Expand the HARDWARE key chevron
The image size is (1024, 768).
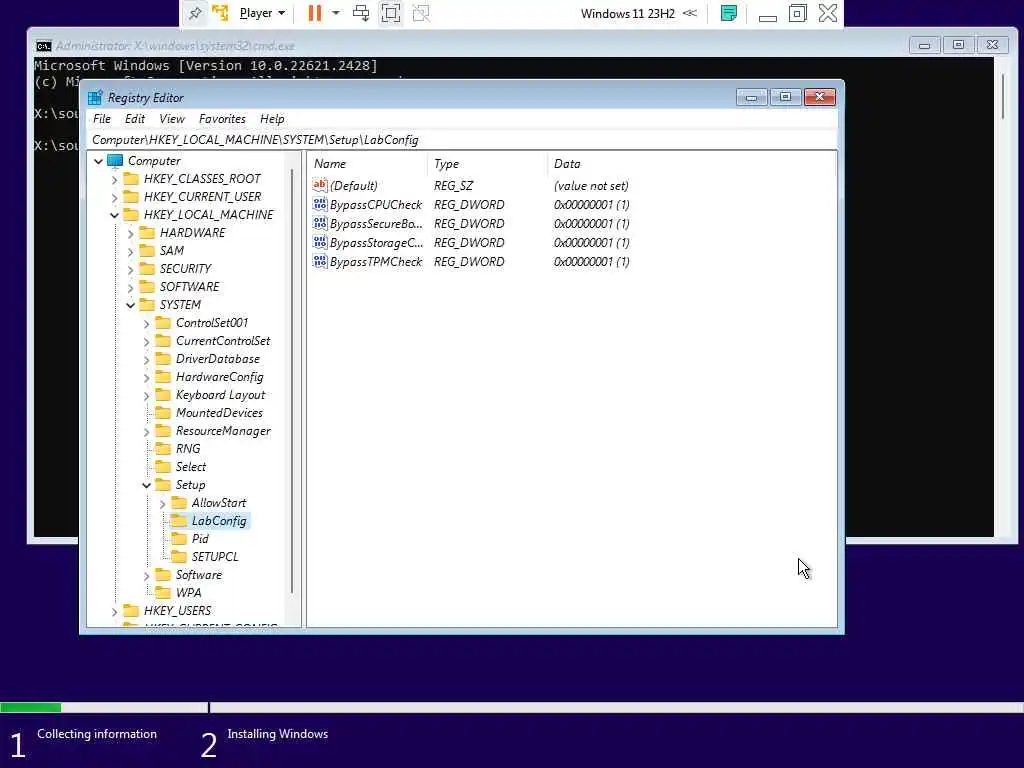(130, 233)
